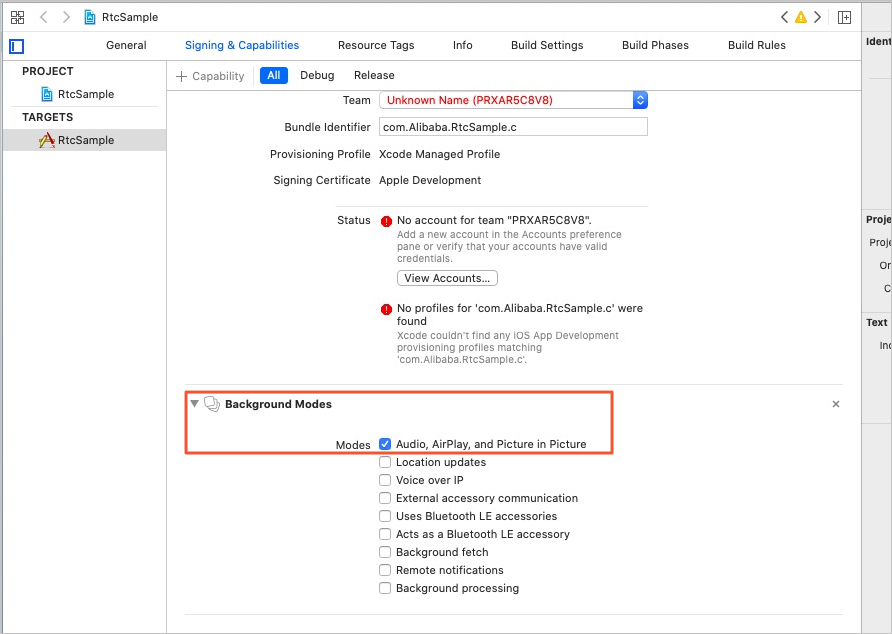Image resolution: width=892 pixels, height=634 pixels.
Task: Open the related items grid menu
Action: (x=18, y=17)
